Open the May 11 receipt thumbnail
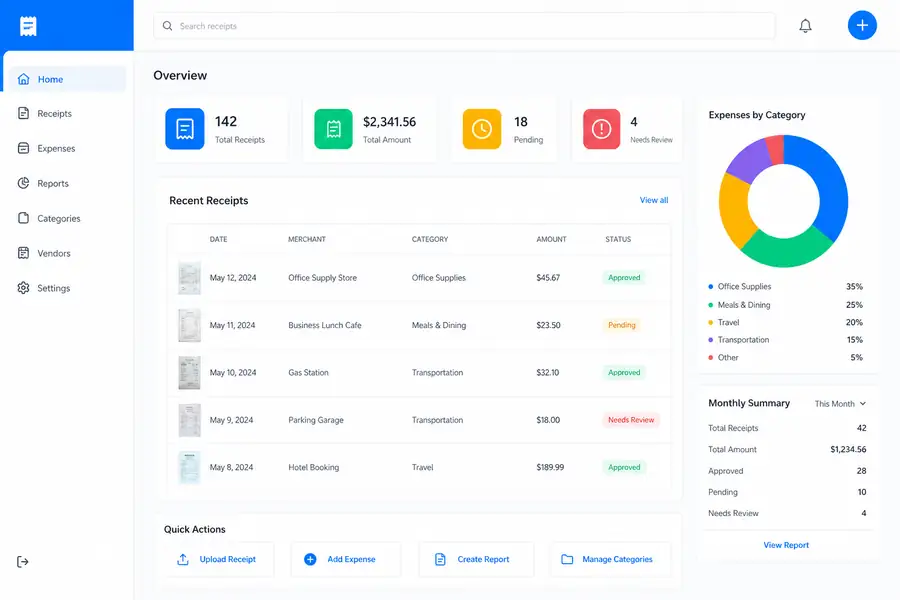 click(x=189, y=325)
